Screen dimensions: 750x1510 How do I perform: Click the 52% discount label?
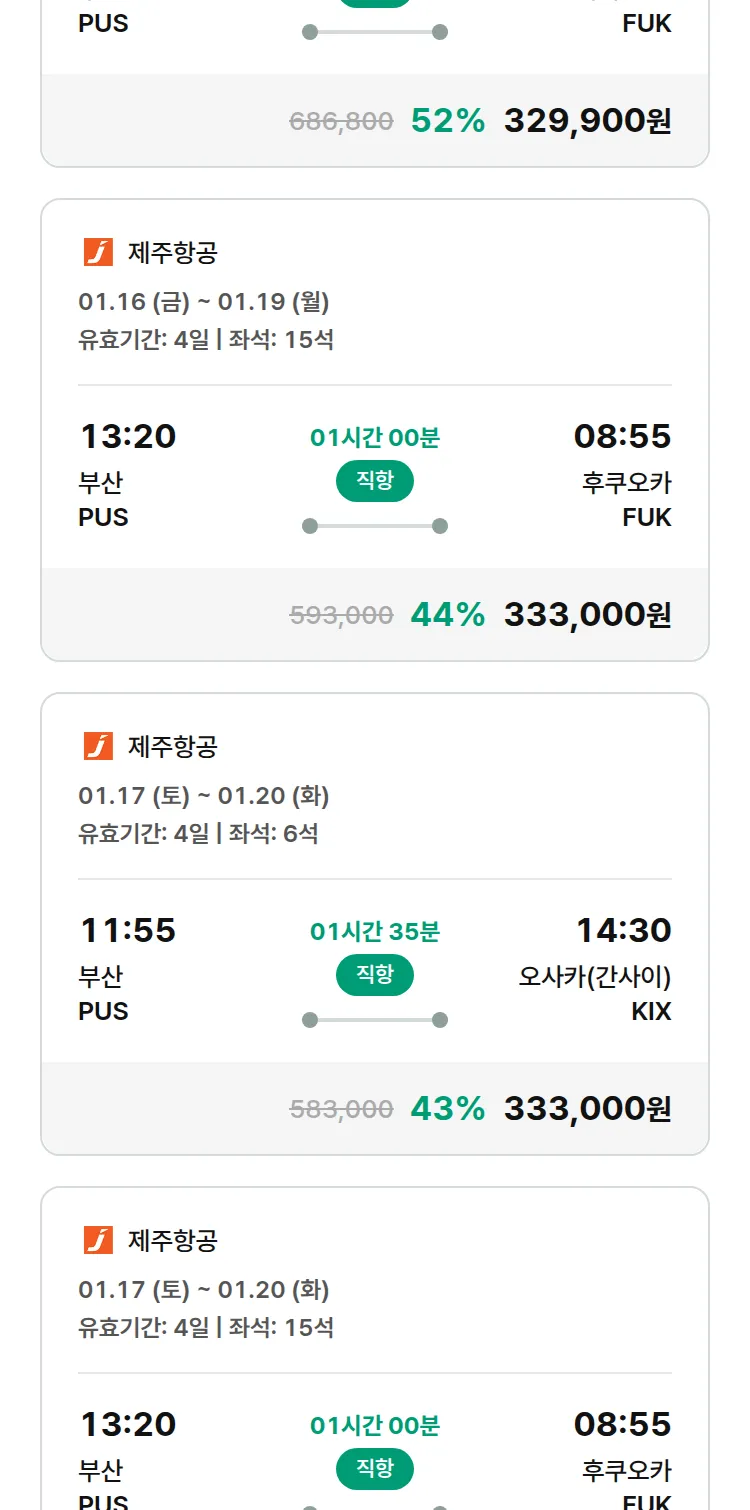pyautogui.click(x=447, y=121)
